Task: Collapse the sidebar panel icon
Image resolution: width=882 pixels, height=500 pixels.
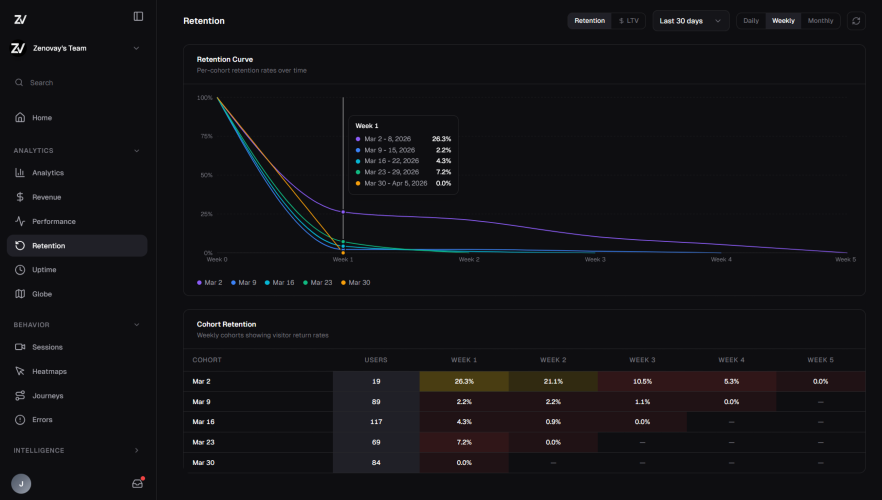Action: point(138,16)
